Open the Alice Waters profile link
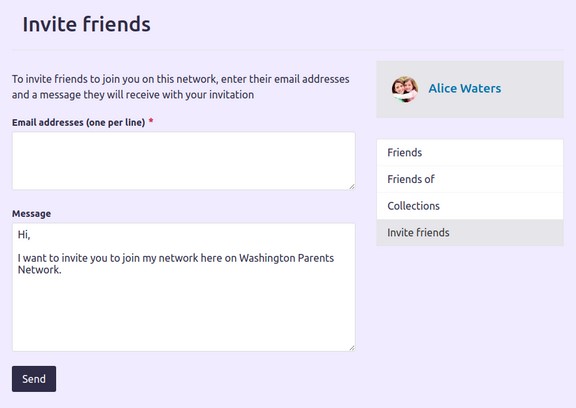576x408 pixels. click(x=465, y=89)
